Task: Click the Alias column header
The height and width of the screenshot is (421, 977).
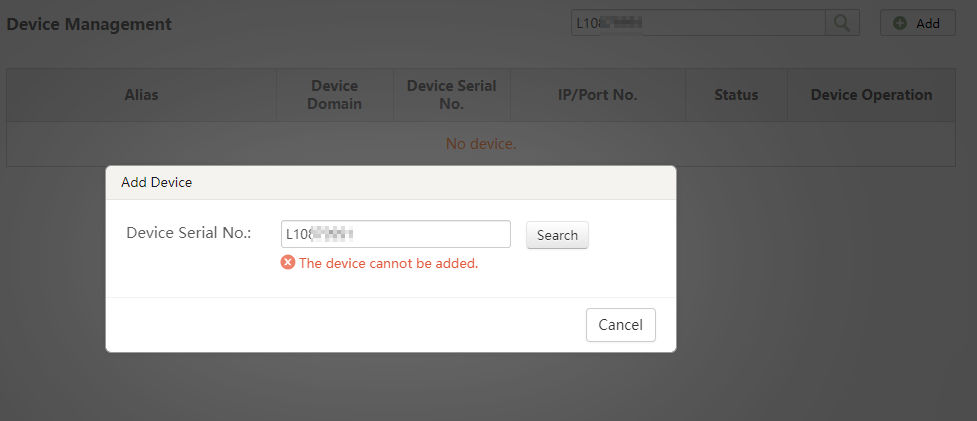Action: pos(141,95)
